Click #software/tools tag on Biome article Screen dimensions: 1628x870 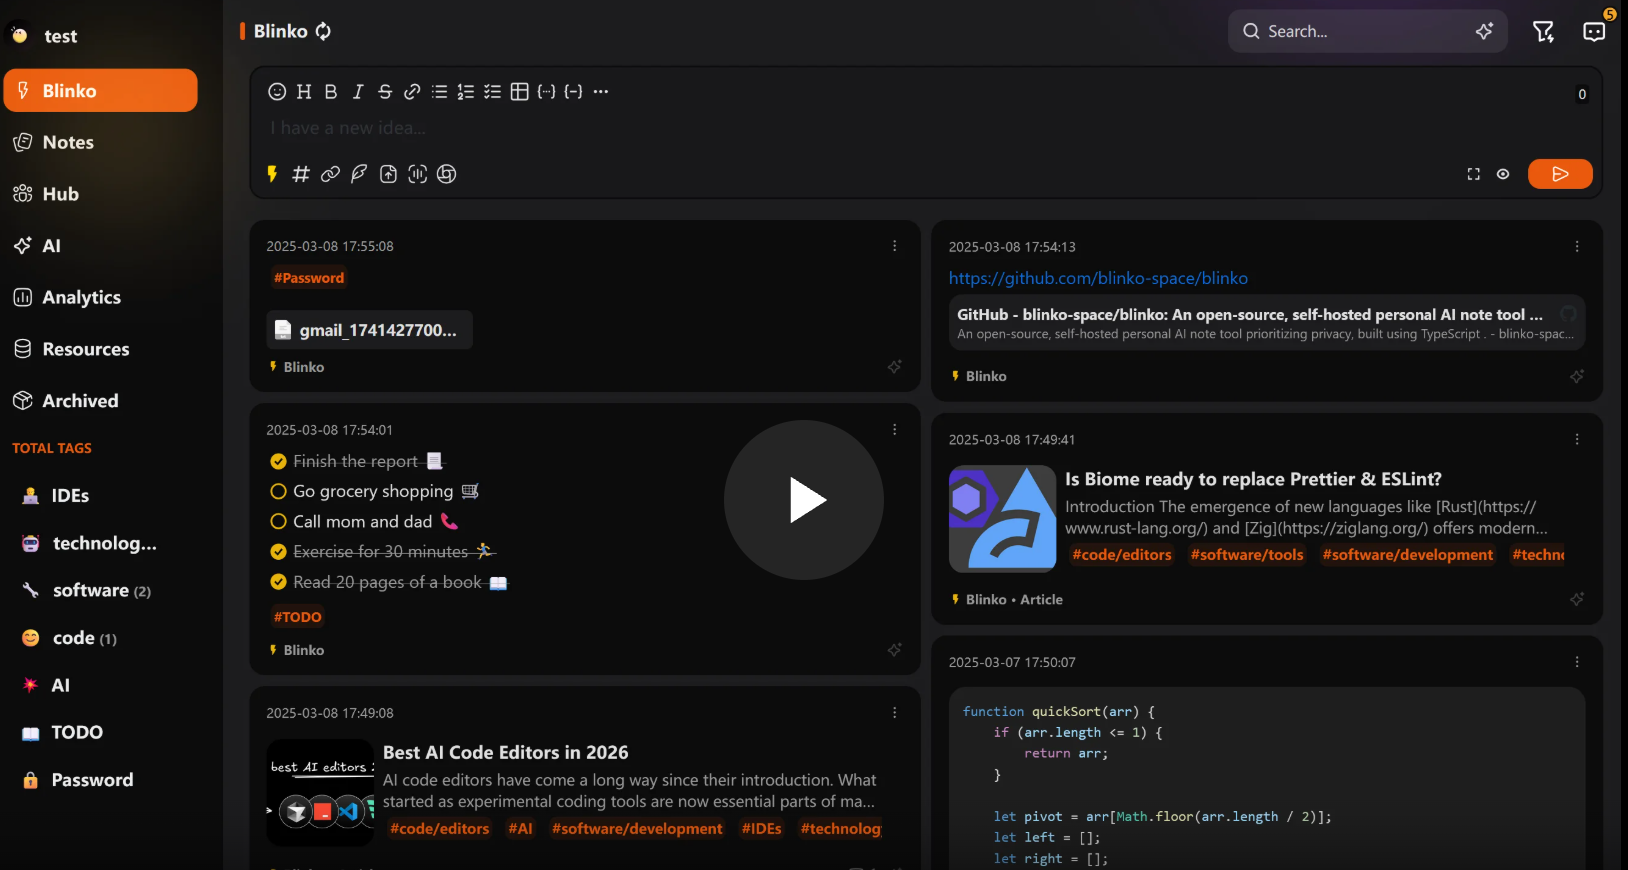(x=1247, y=555)
